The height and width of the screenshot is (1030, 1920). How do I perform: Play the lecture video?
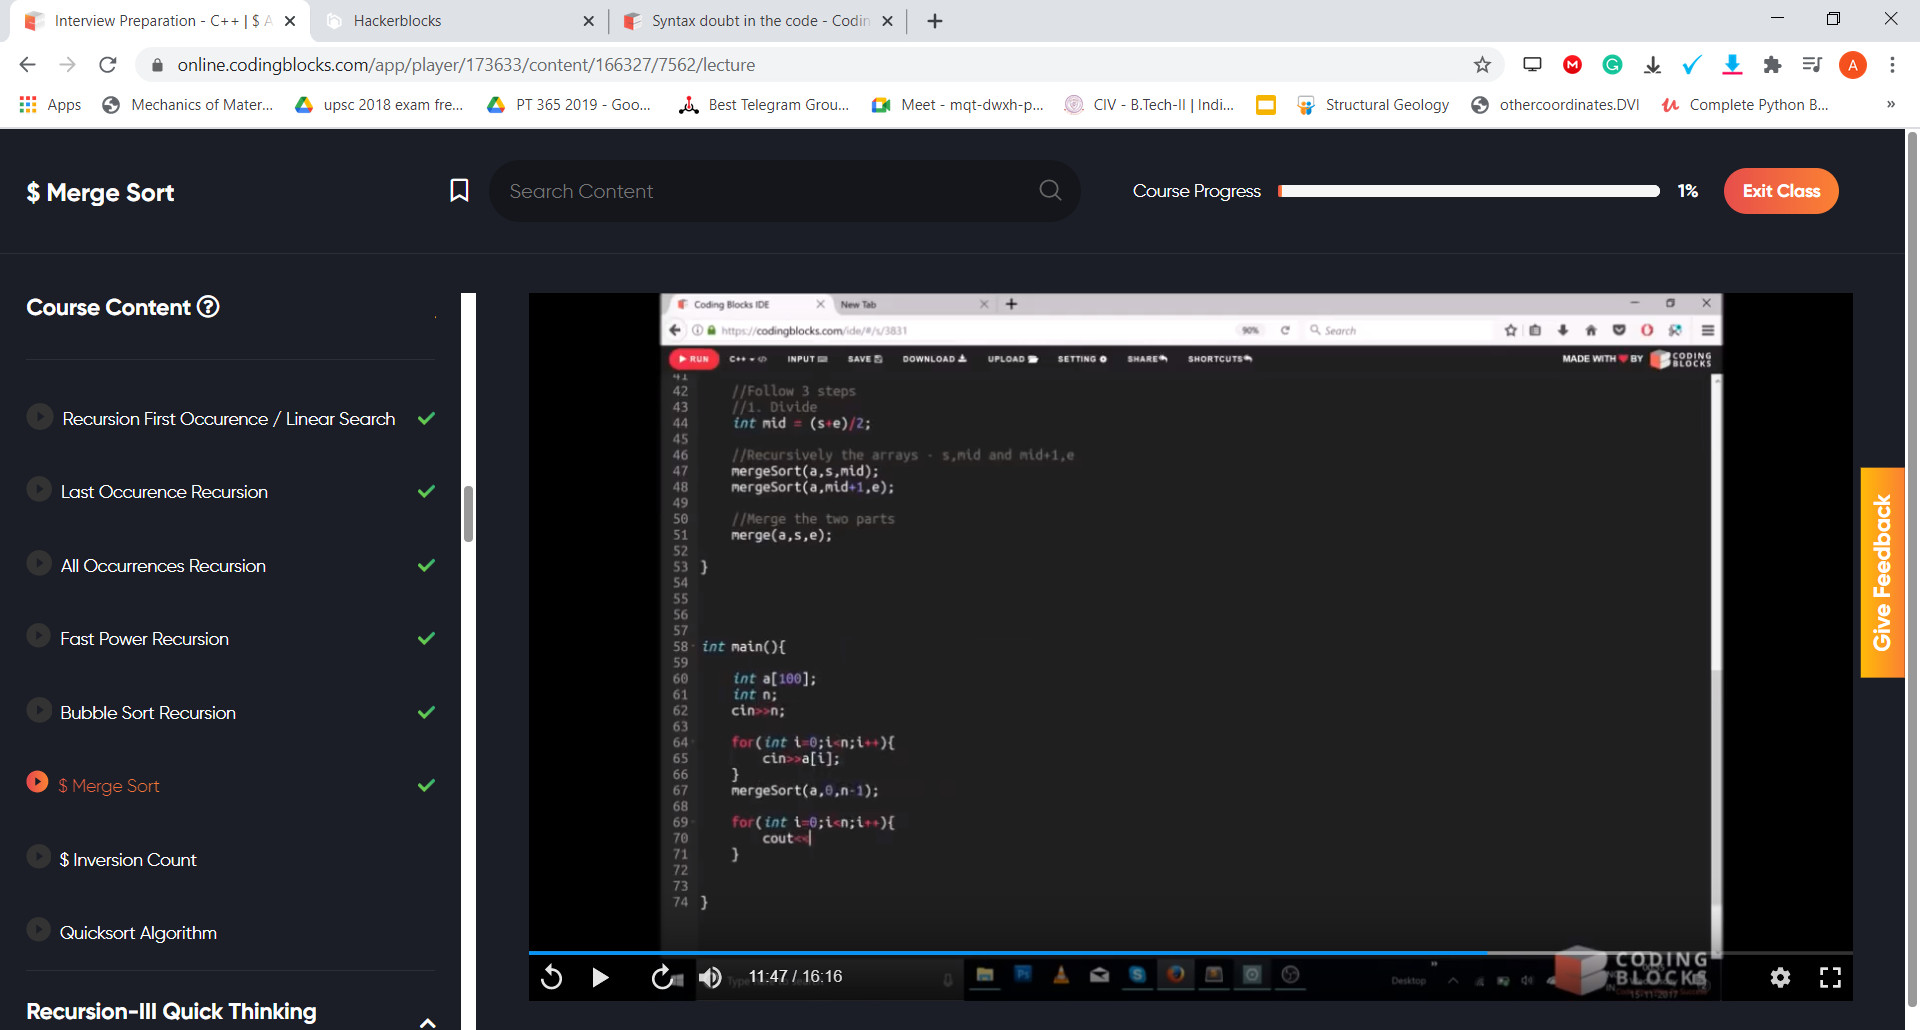pyautogui.click(x=600, y=977)
